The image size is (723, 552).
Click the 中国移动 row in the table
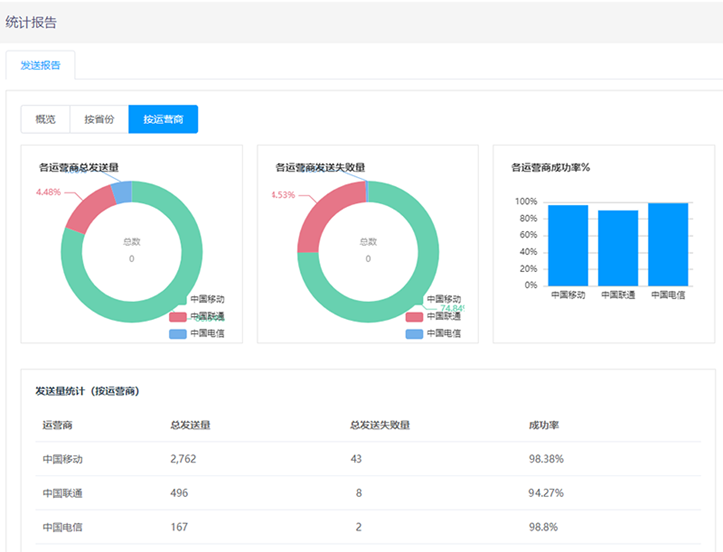[x=368, y=459]
